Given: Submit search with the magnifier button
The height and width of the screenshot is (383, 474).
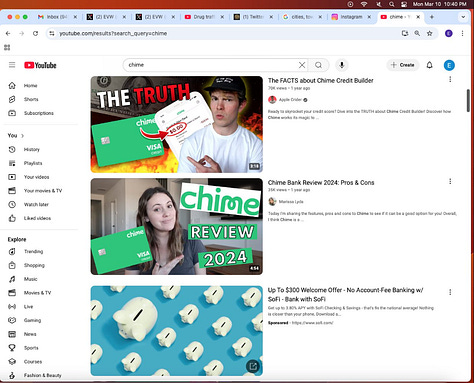Looking at the screenshot, I should coord(319,65).
